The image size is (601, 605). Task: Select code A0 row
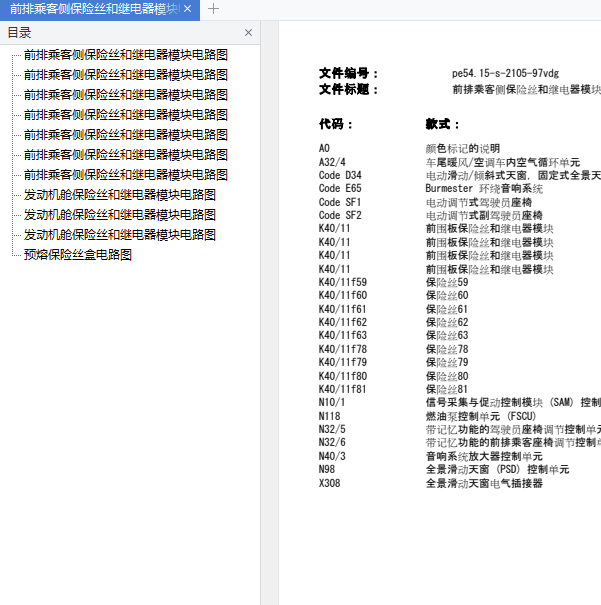(324, 148)
